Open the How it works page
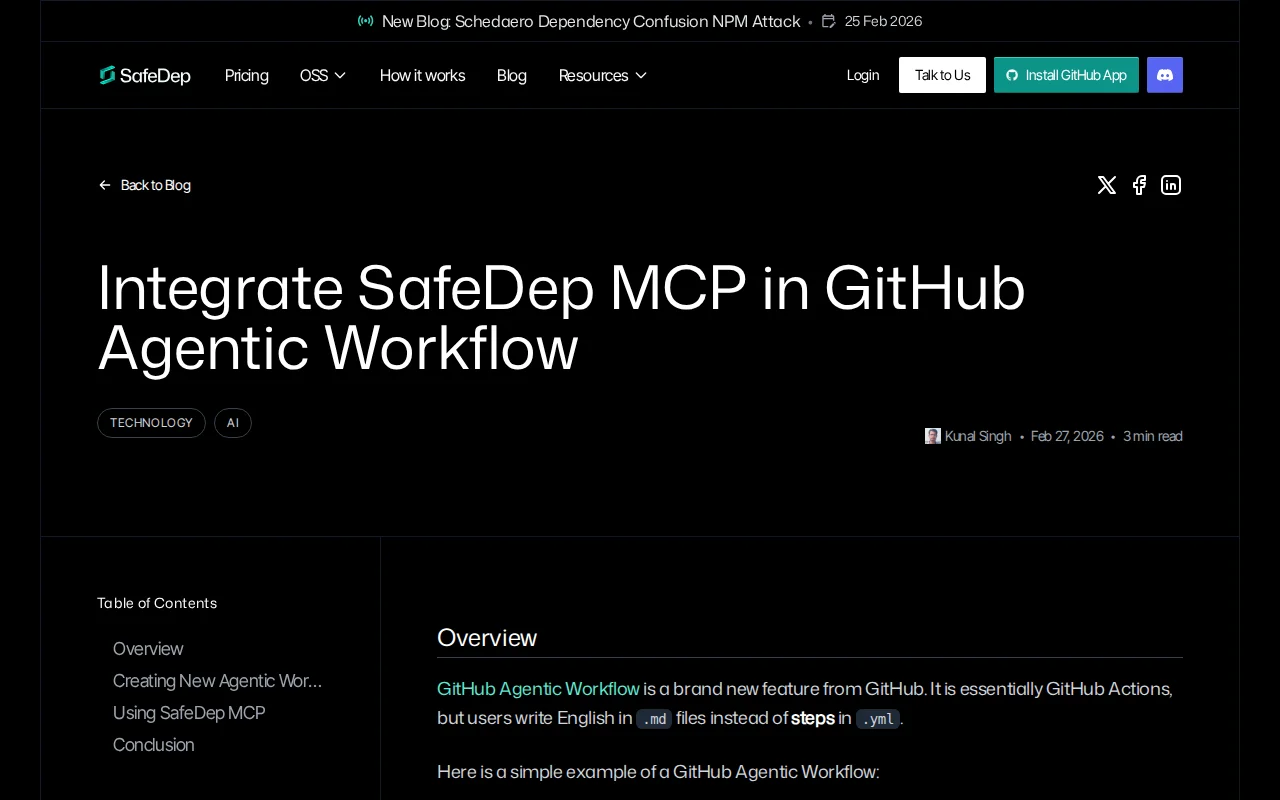 (x=422, y=75)
